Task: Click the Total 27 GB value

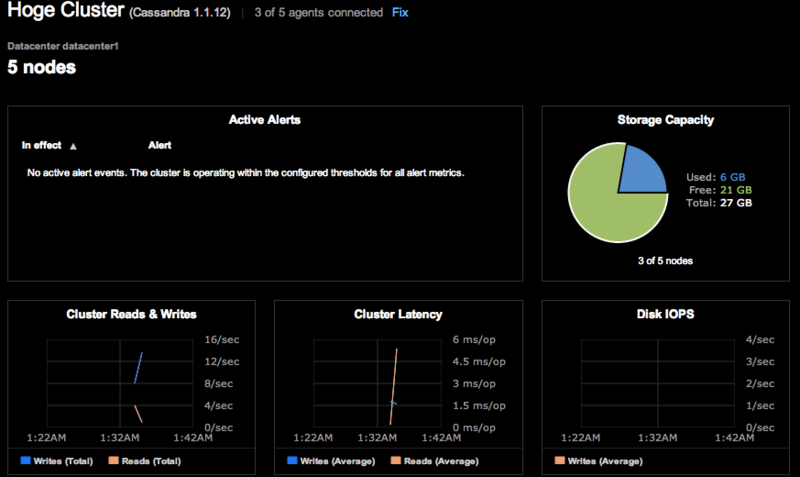Action: pyautogui.click(x=736, y=203)
